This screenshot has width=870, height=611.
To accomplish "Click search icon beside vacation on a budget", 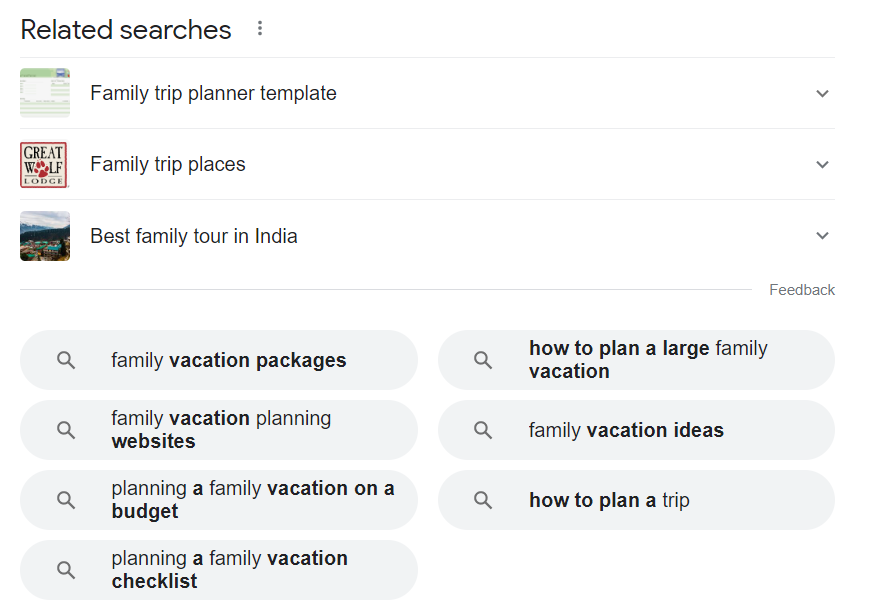I will point(66,500).
